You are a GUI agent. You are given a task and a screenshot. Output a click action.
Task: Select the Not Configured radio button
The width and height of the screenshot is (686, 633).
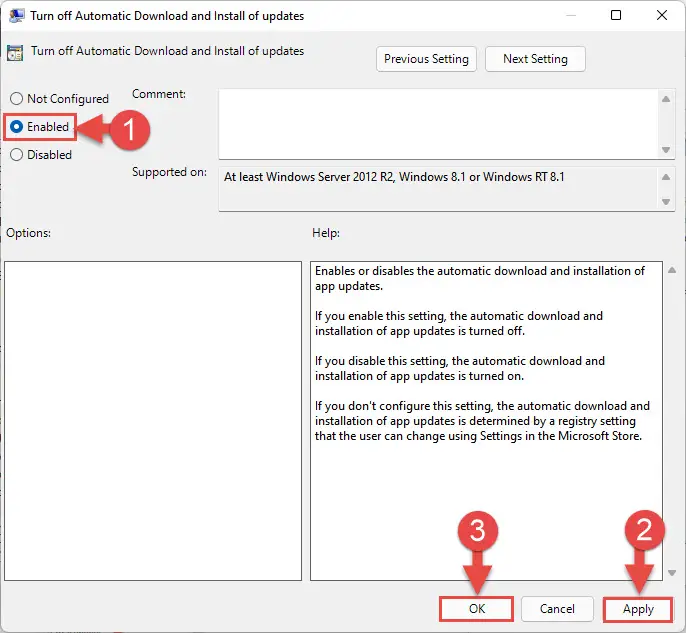pos(59,99)
